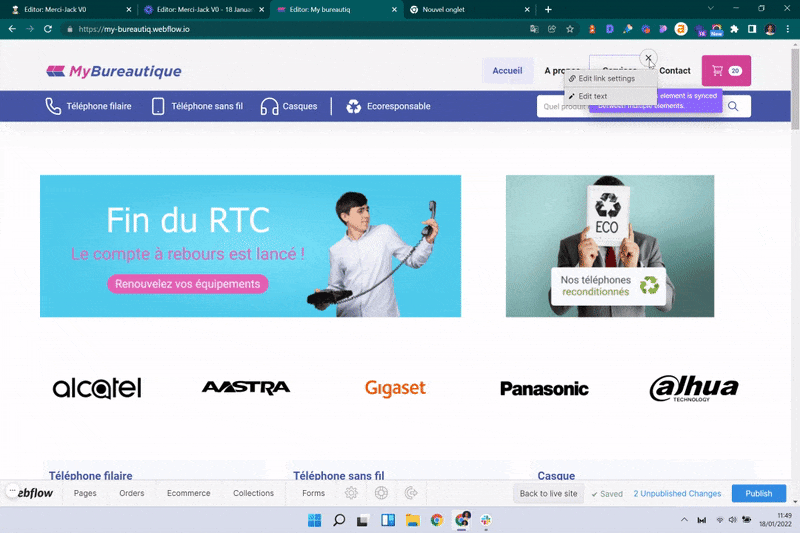Open 2 Unpublished Changes link
This screenshot has width=800, height=533.
coord(677,493)
